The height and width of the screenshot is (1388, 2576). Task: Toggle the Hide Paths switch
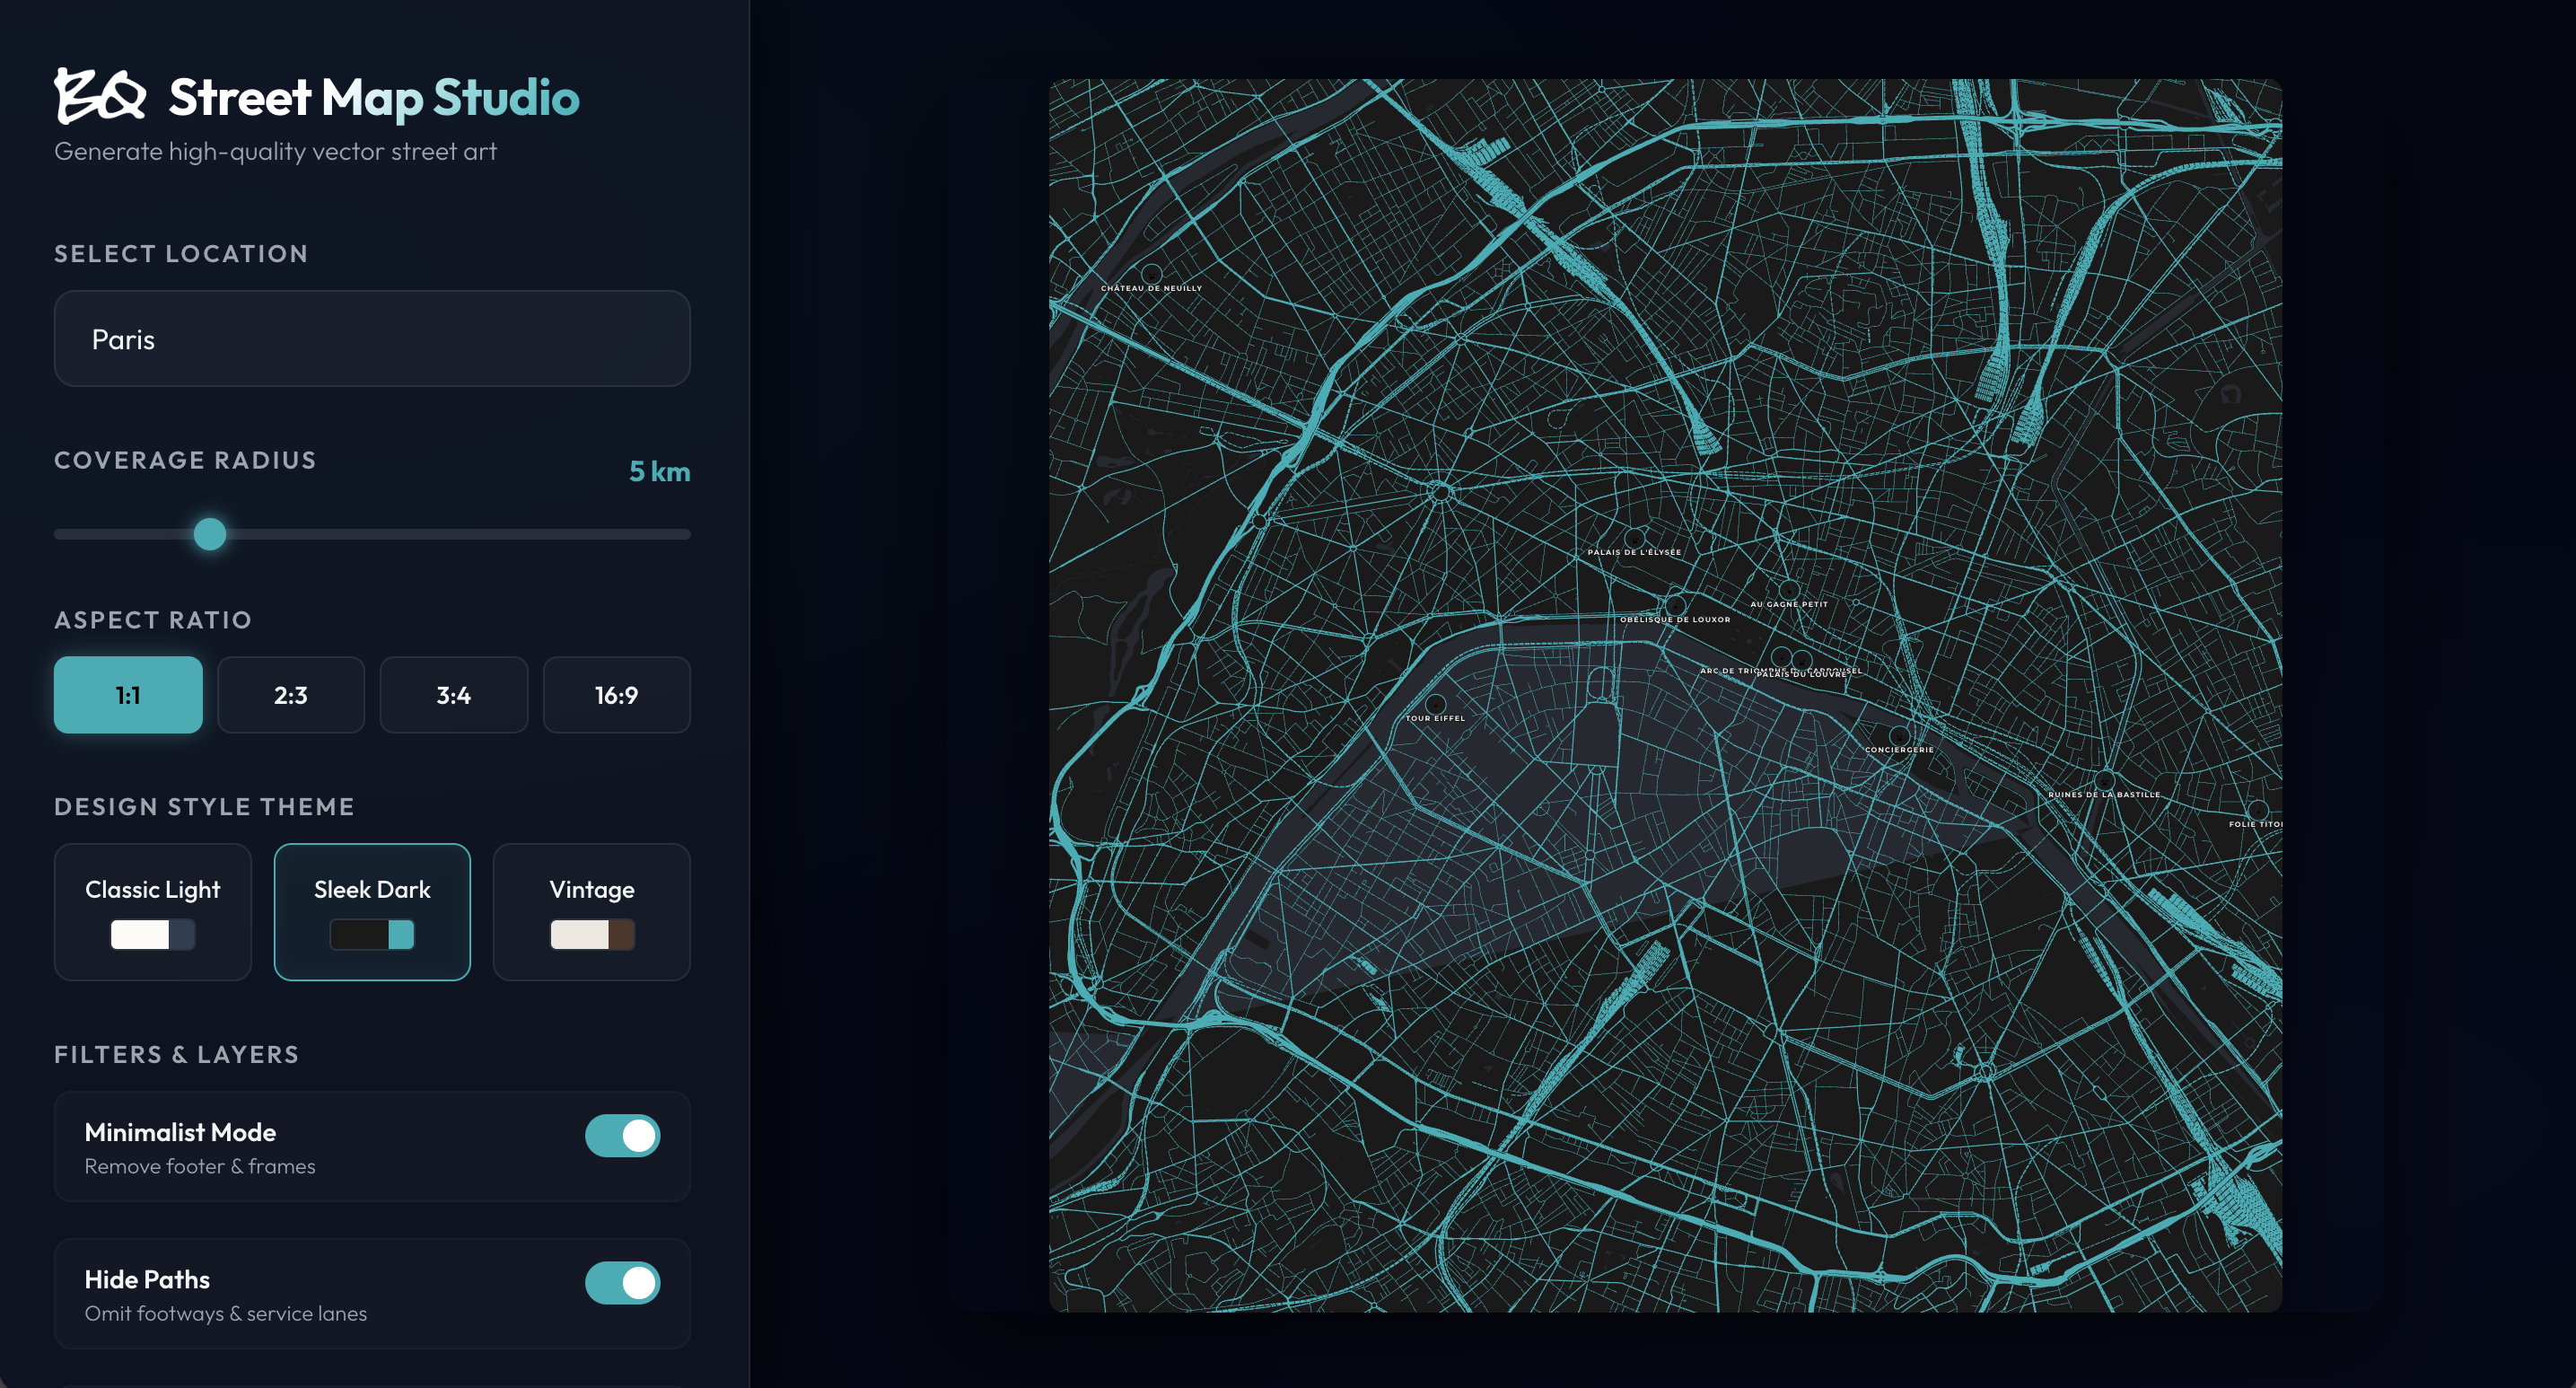point(623,1283)
